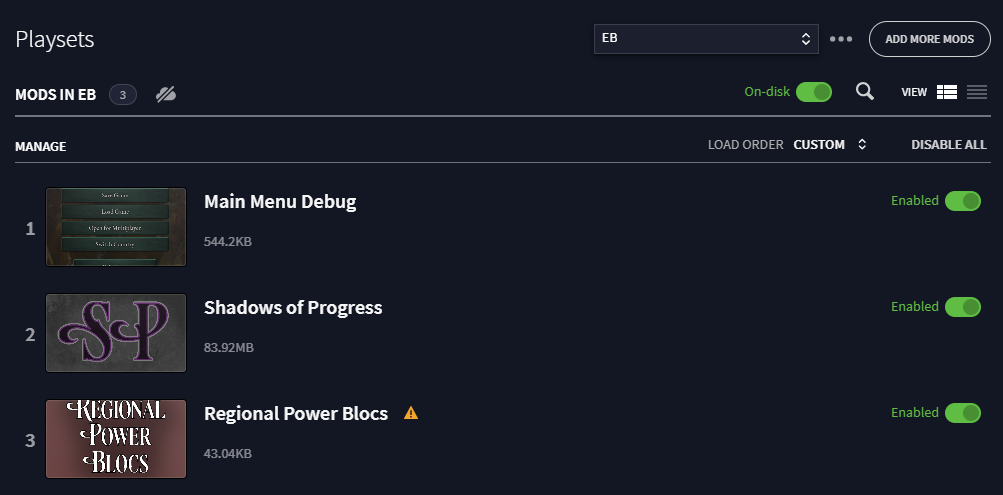Screen dimensions: 1003x495
Task: Disable the Shadows of Progress mod toggle
Action: point(963,307)
